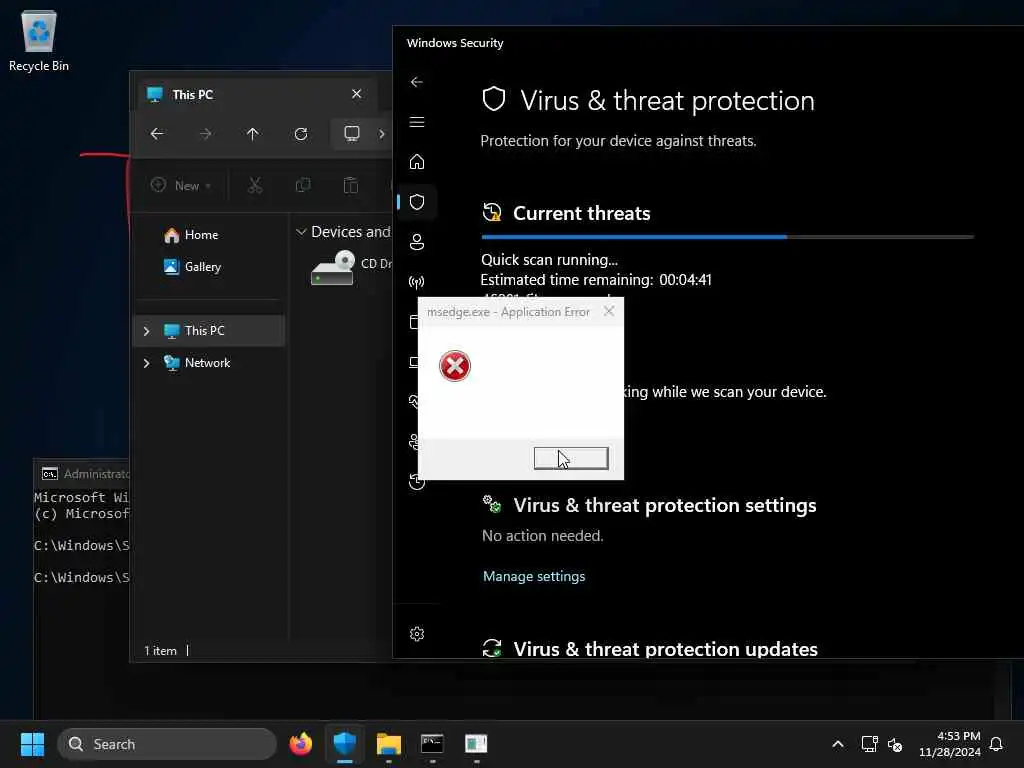The width and height of the screenshot is (1024, 768).
Task: Open the This PC tab in File Explorer
Action: pos(255,95)
